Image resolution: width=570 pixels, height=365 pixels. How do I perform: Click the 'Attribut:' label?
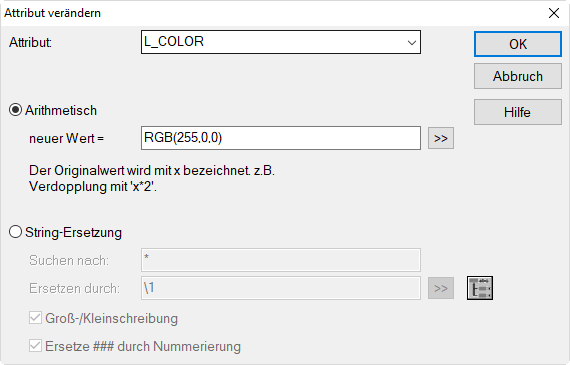click(31, 43)
